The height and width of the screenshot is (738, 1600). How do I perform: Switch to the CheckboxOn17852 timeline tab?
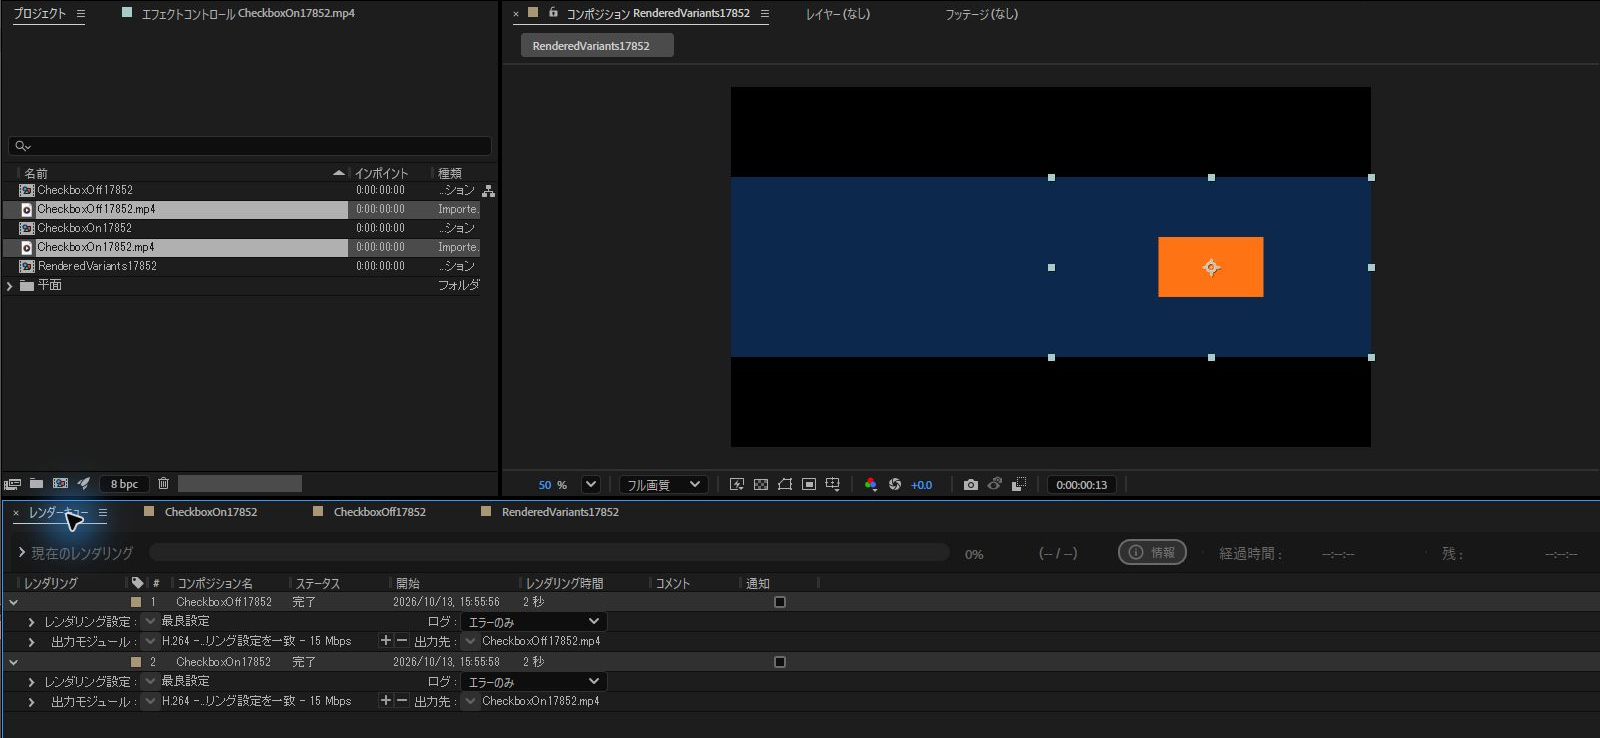click(211, 512)
